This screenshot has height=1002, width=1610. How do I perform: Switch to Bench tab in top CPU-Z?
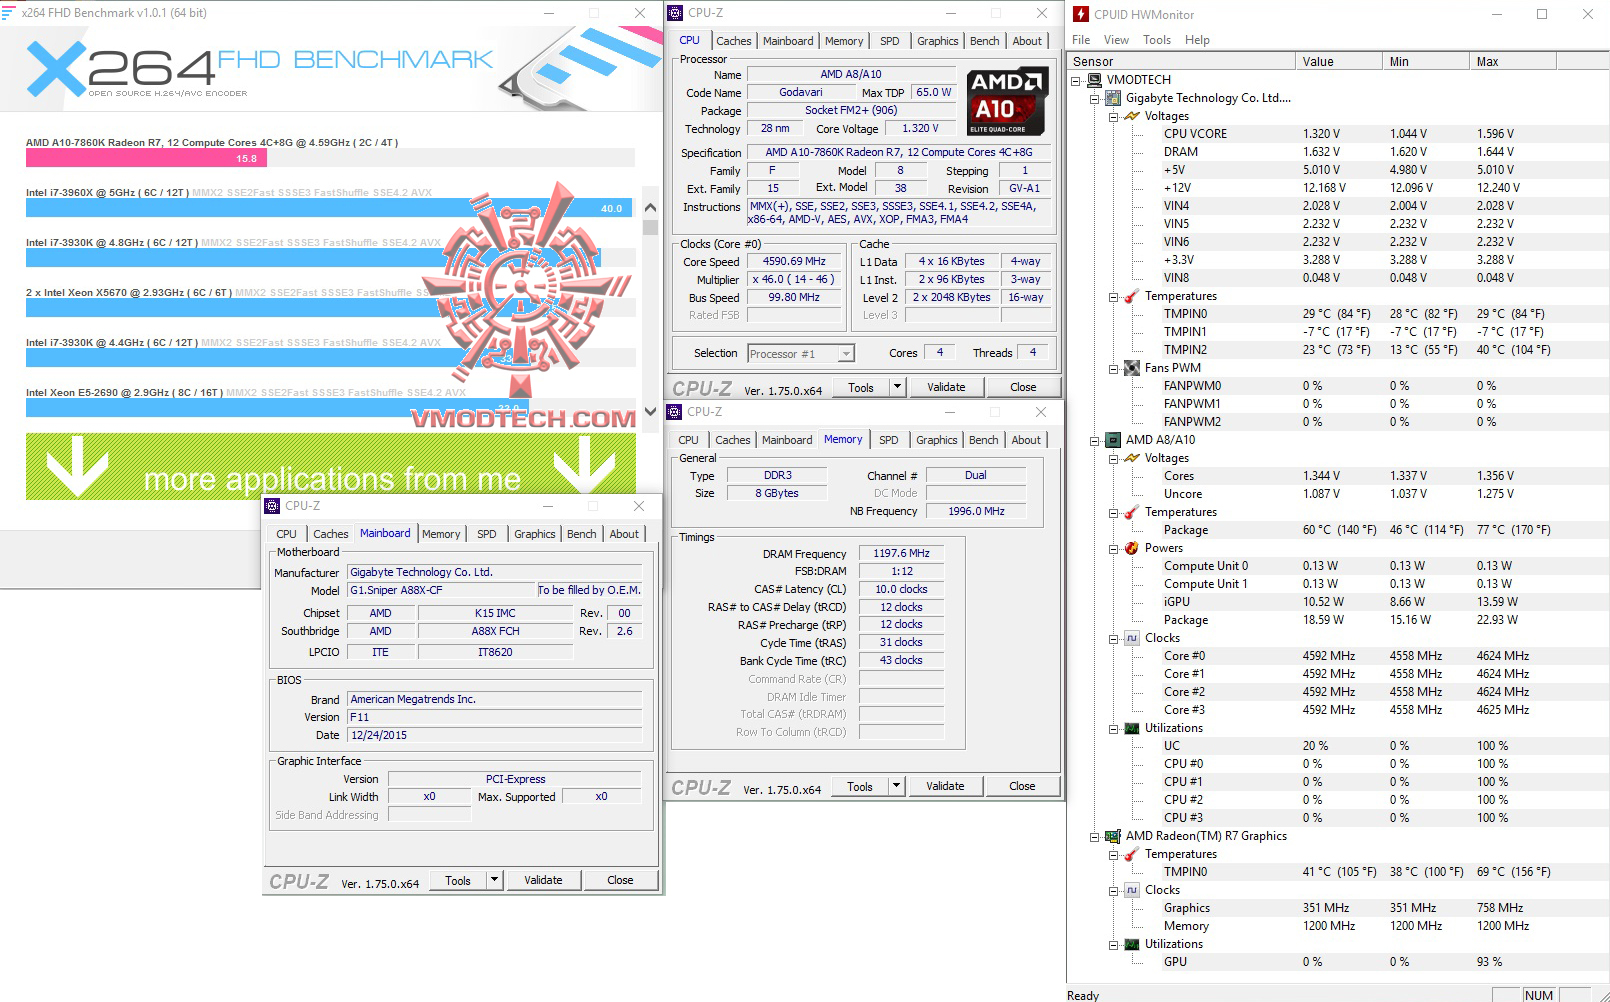click(985, 41)
